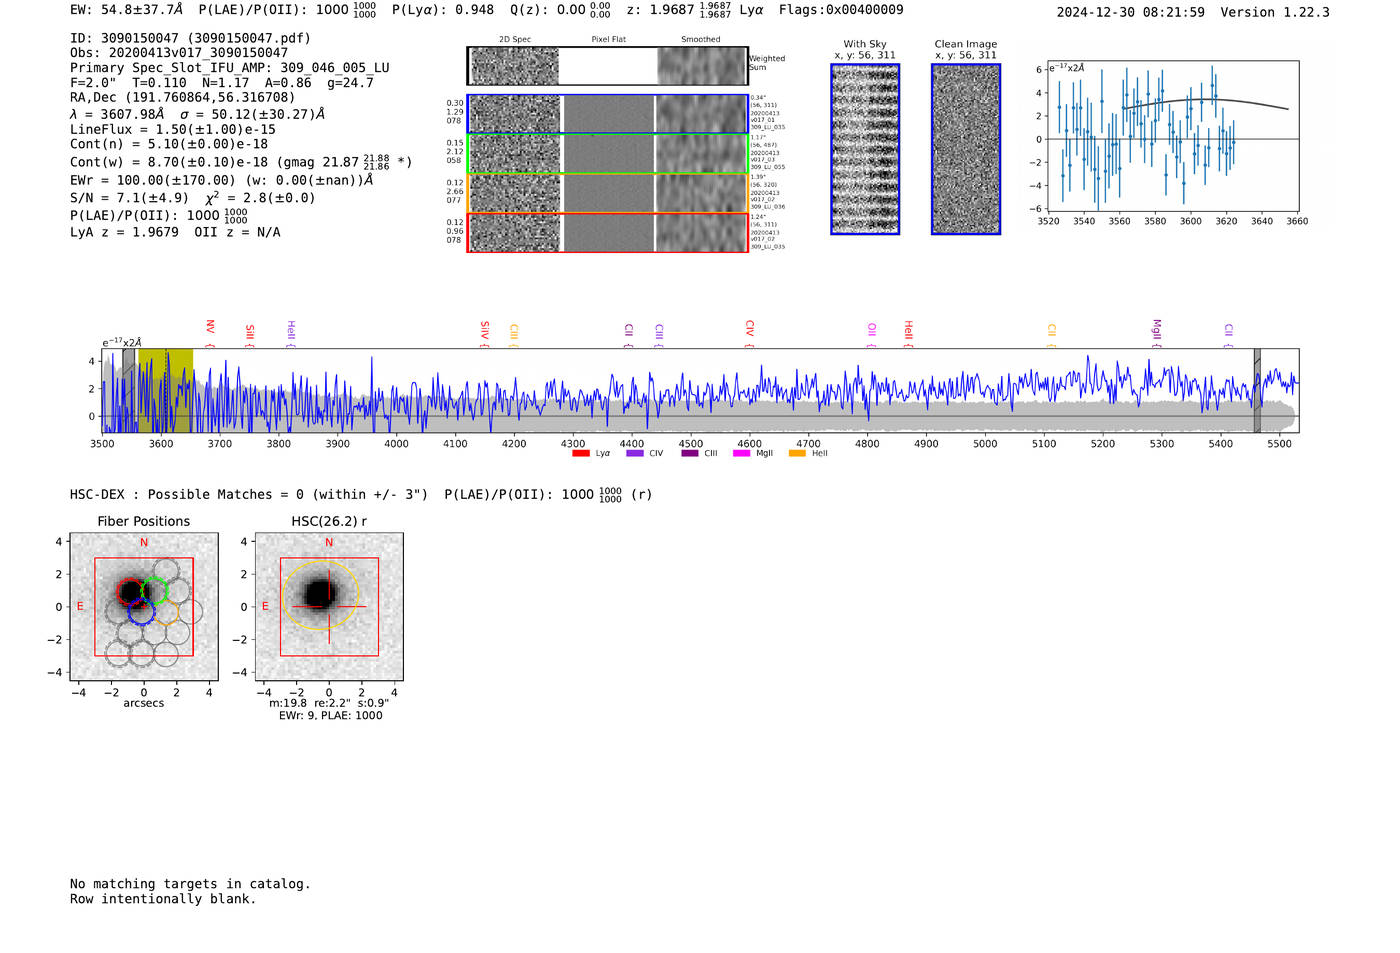Open the With Sky cutout image
The height and width of the screenshot is (953, 1400).
point(865,149)
